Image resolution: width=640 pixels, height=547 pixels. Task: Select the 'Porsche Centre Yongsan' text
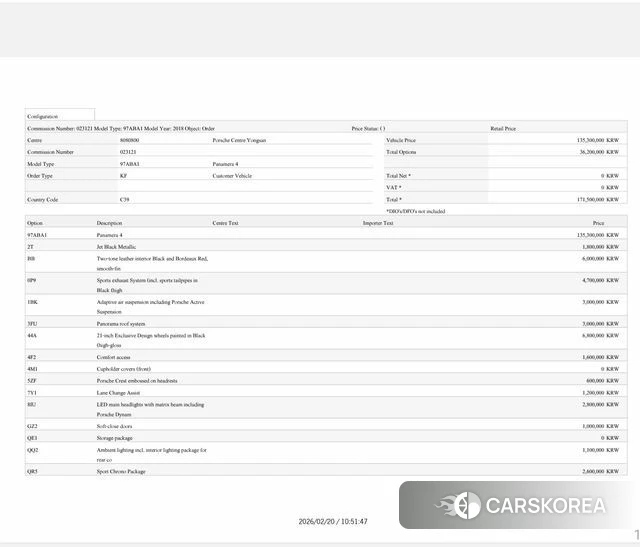pyautogui.click(x=239, y=140)
